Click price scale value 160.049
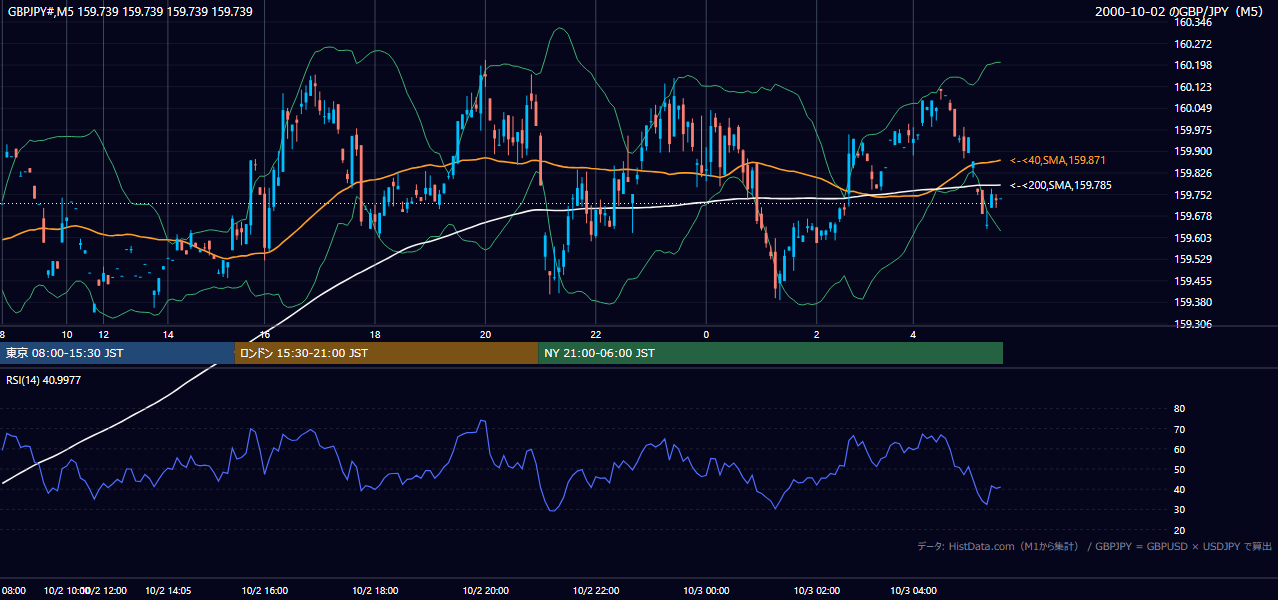The height and width of the screenshot is (600, 1278). pyautogui.click(x=1193, y=108)
